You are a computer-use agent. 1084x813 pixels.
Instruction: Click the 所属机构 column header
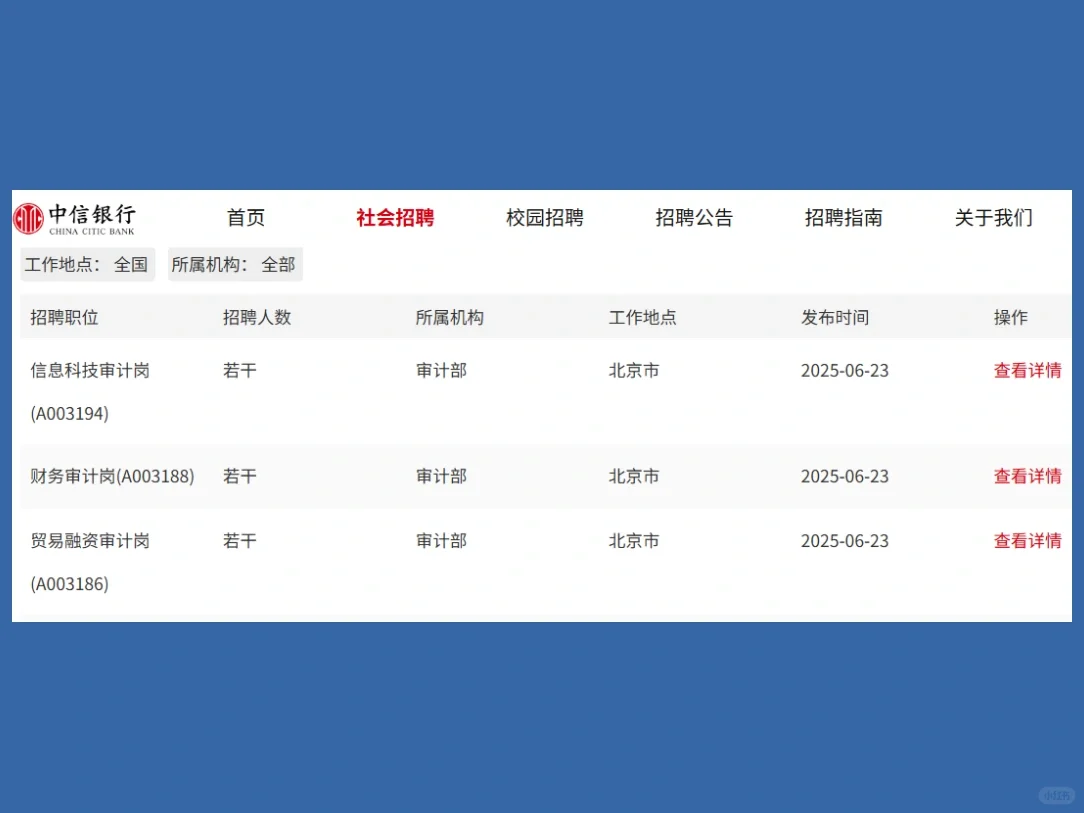tap(449, 317)
